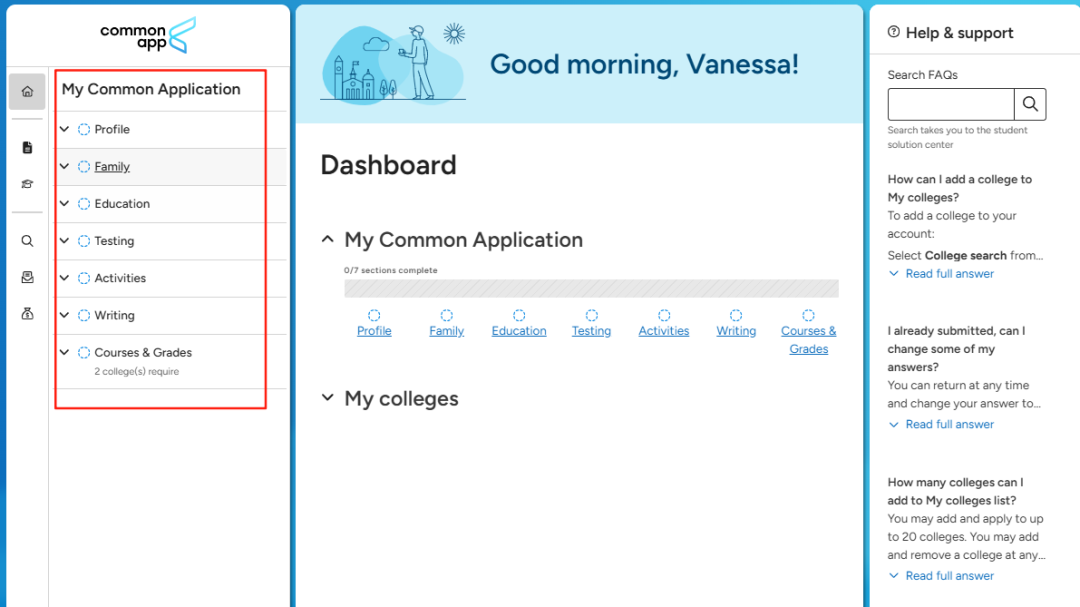Click the Search FAQs magnifier button
The width and height of the screenshot is (1080, 607).
pos(1030,104)
